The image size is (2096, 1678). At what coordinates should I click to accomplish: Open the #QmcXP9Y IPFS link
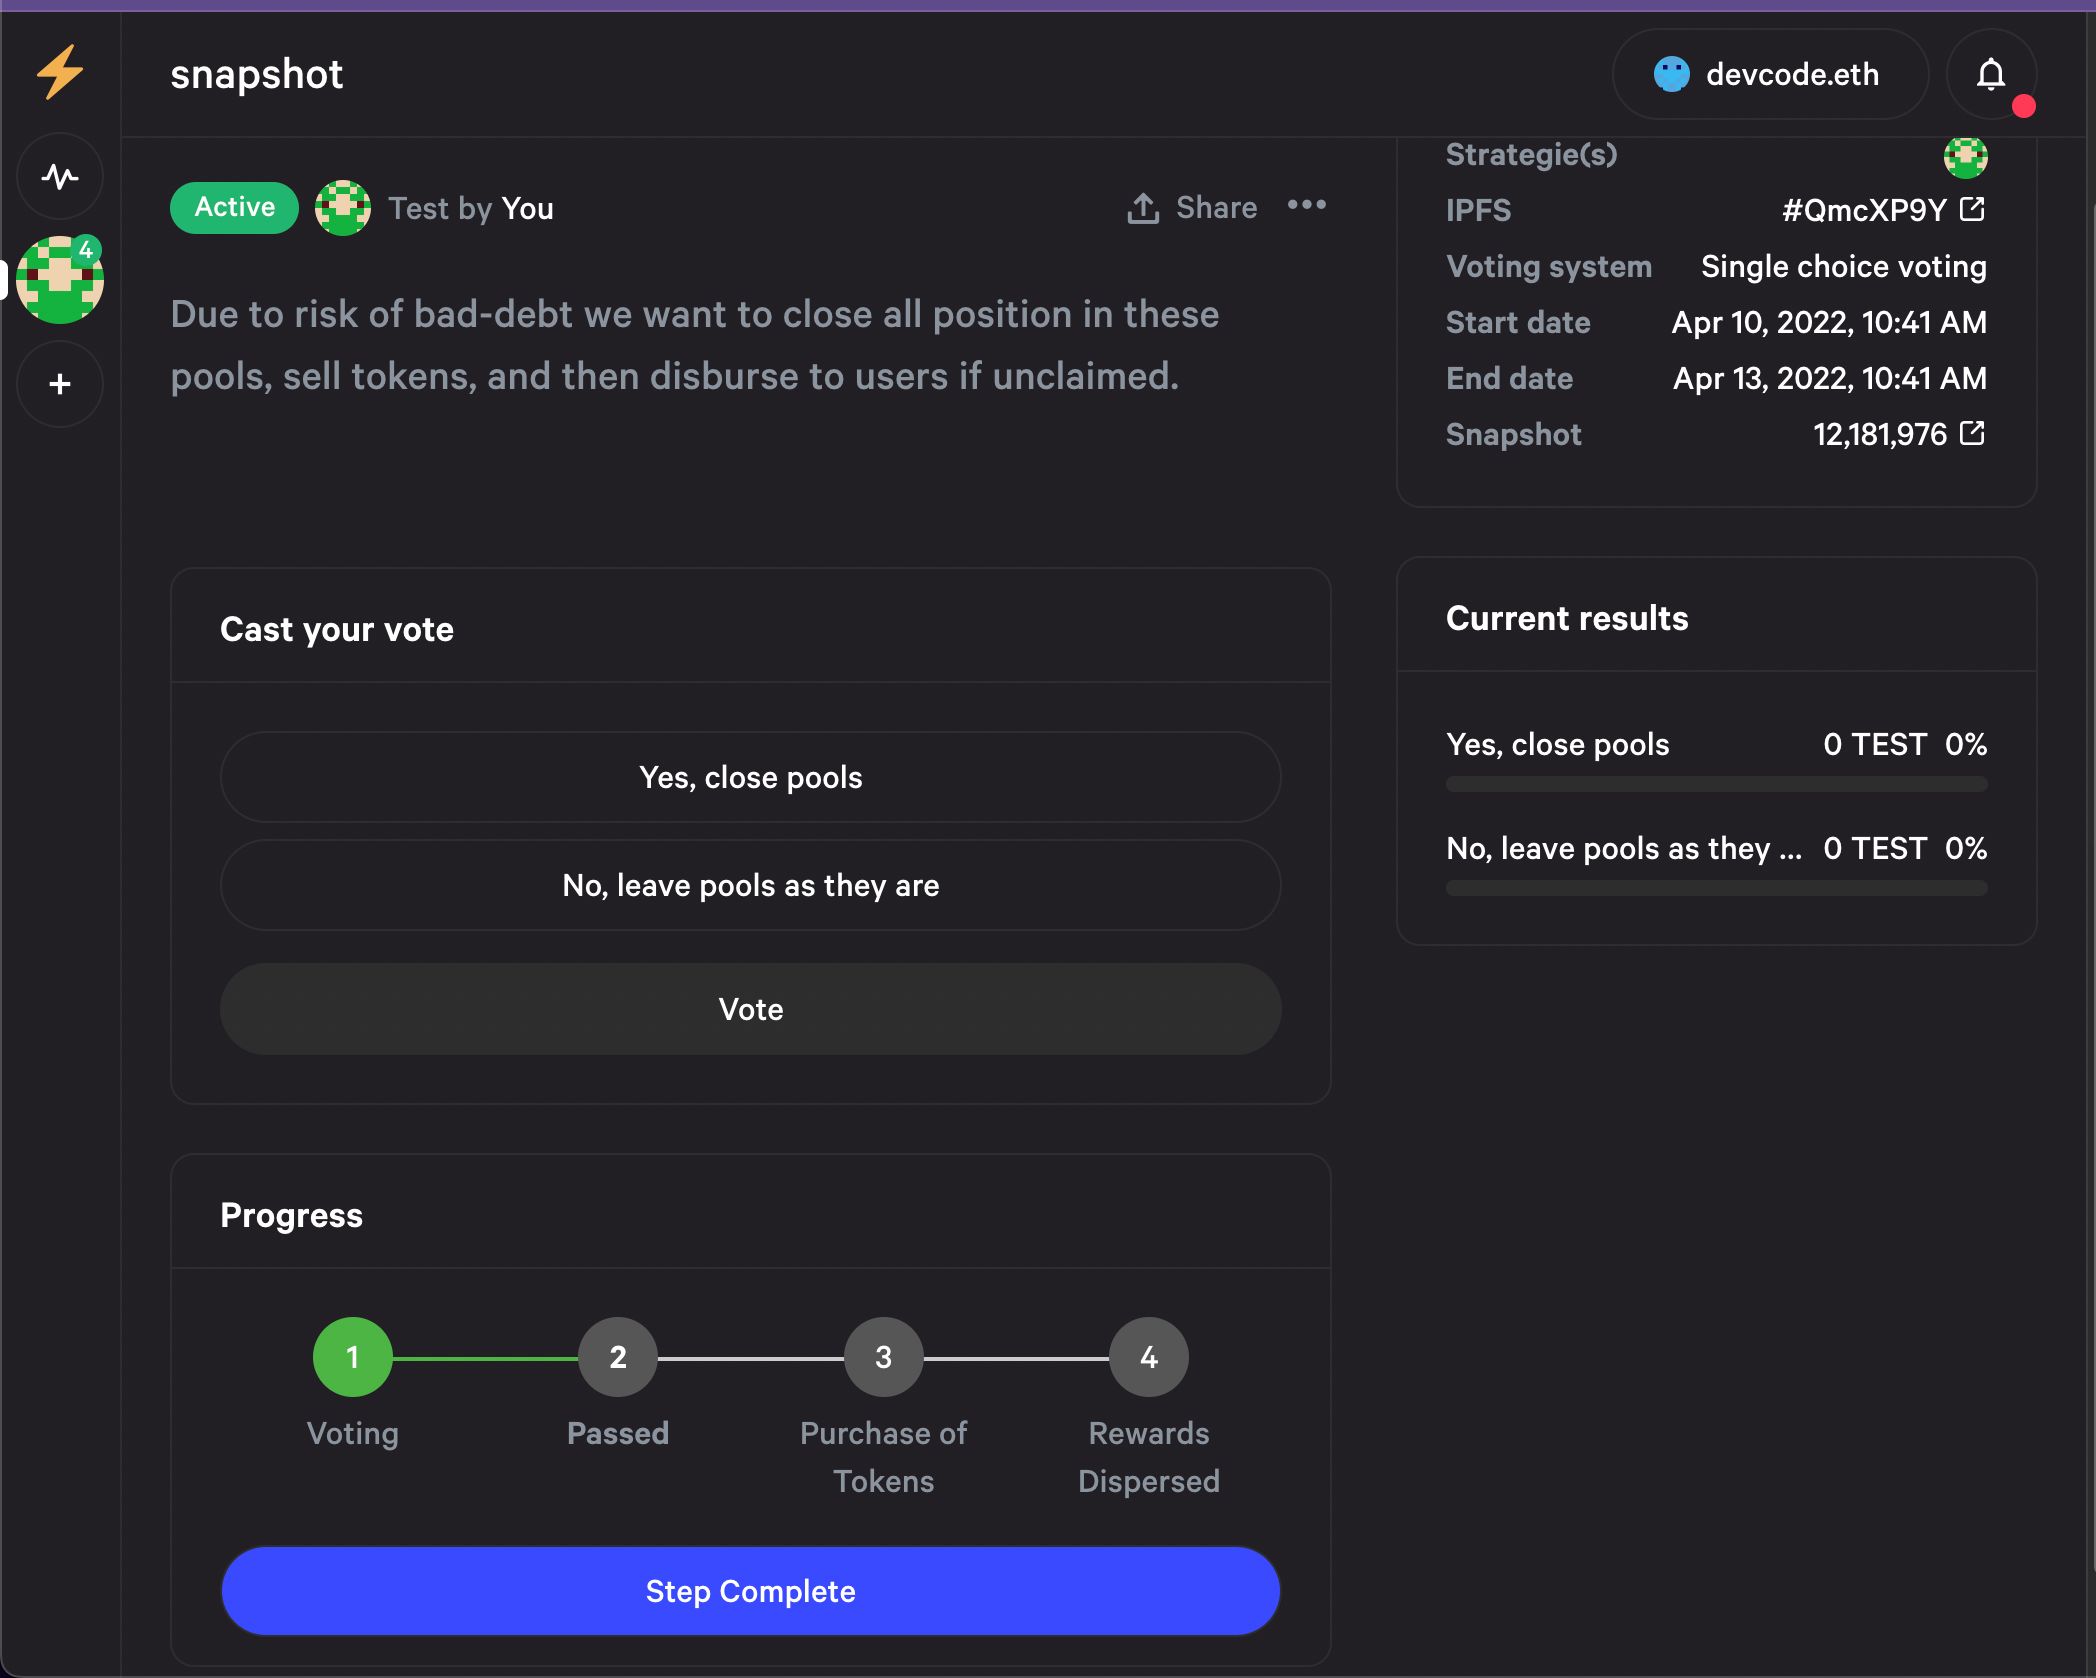click(1864, 210)
